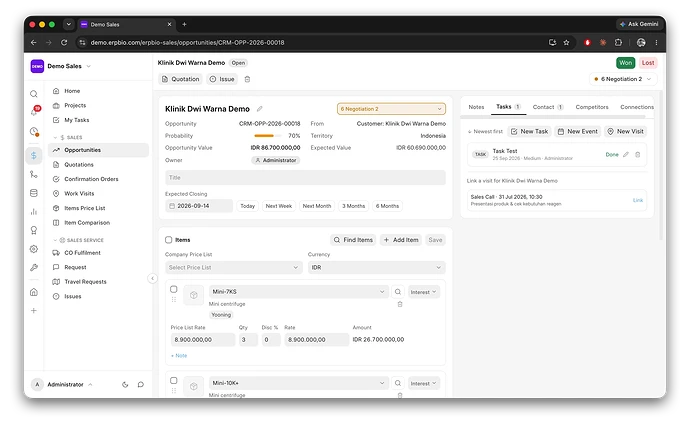The height and width of the screenshot is (429, 690).
Task: Switch to the Notes tab
Action: 476,107
